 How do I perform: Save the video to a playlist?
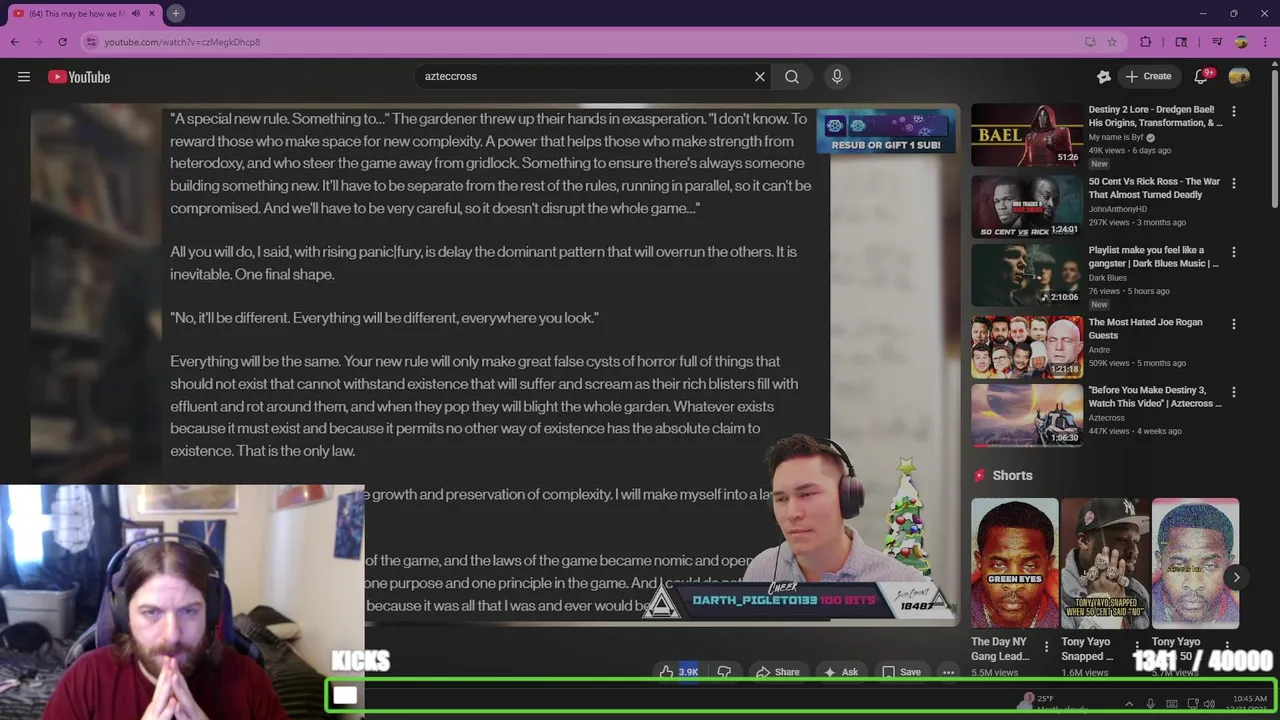coord(901,672)
